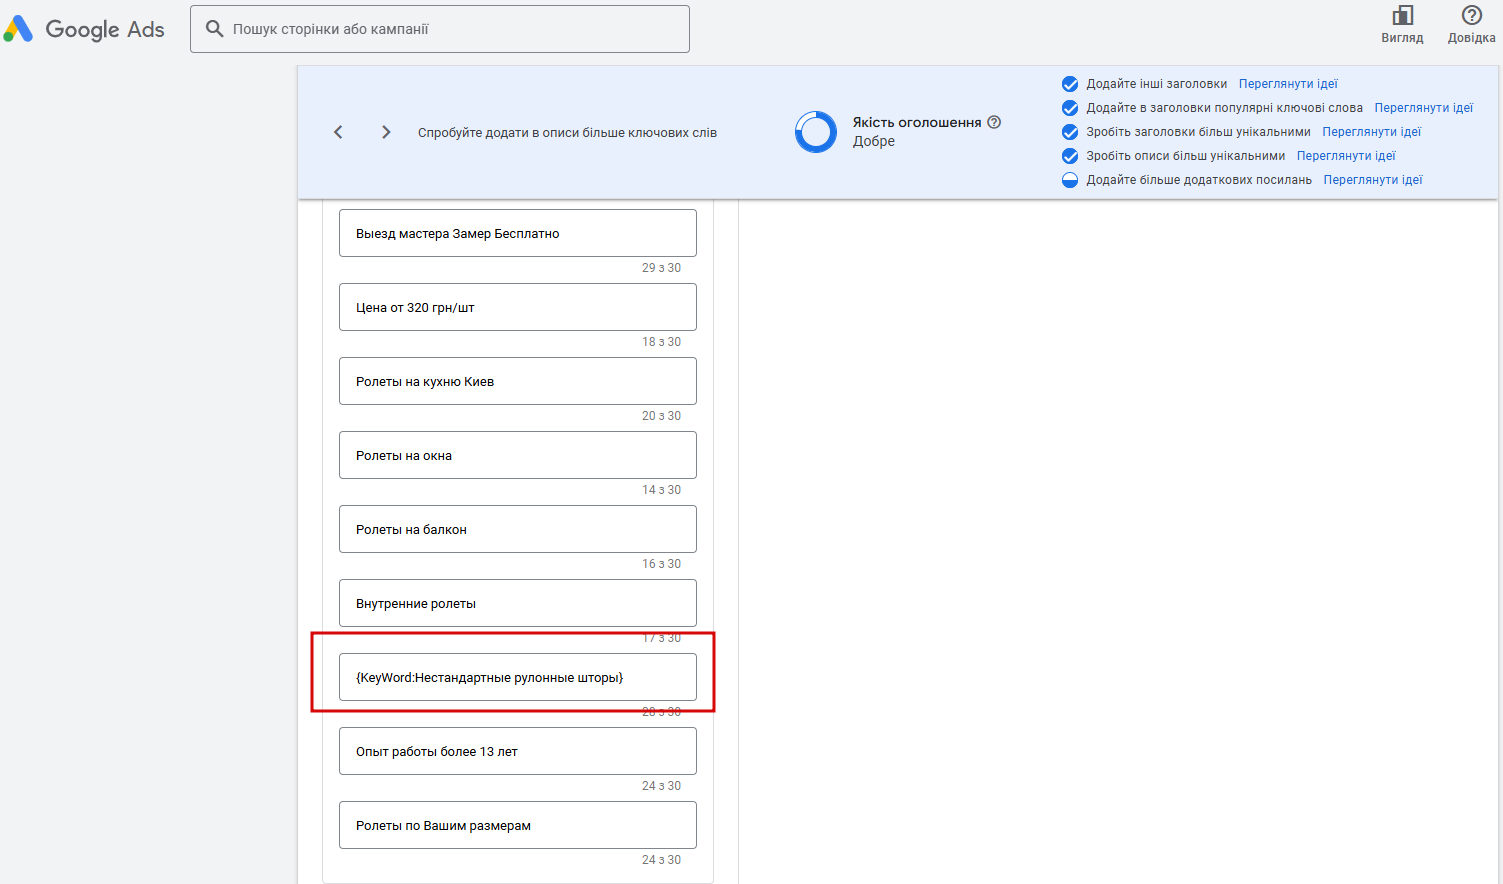Screen dimensions: 1503x884
Task: Open Переглянути ідеї for unique headlines
Action: click(1372, 132)
